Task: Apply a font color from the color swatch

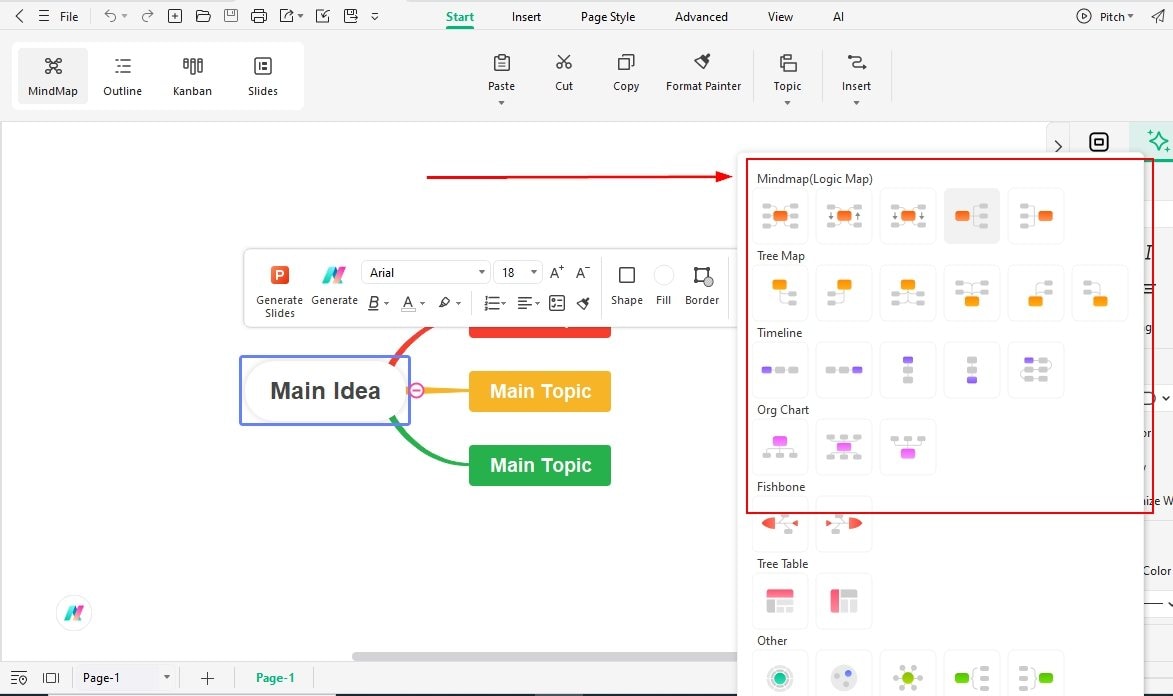Action: point(408,303)
